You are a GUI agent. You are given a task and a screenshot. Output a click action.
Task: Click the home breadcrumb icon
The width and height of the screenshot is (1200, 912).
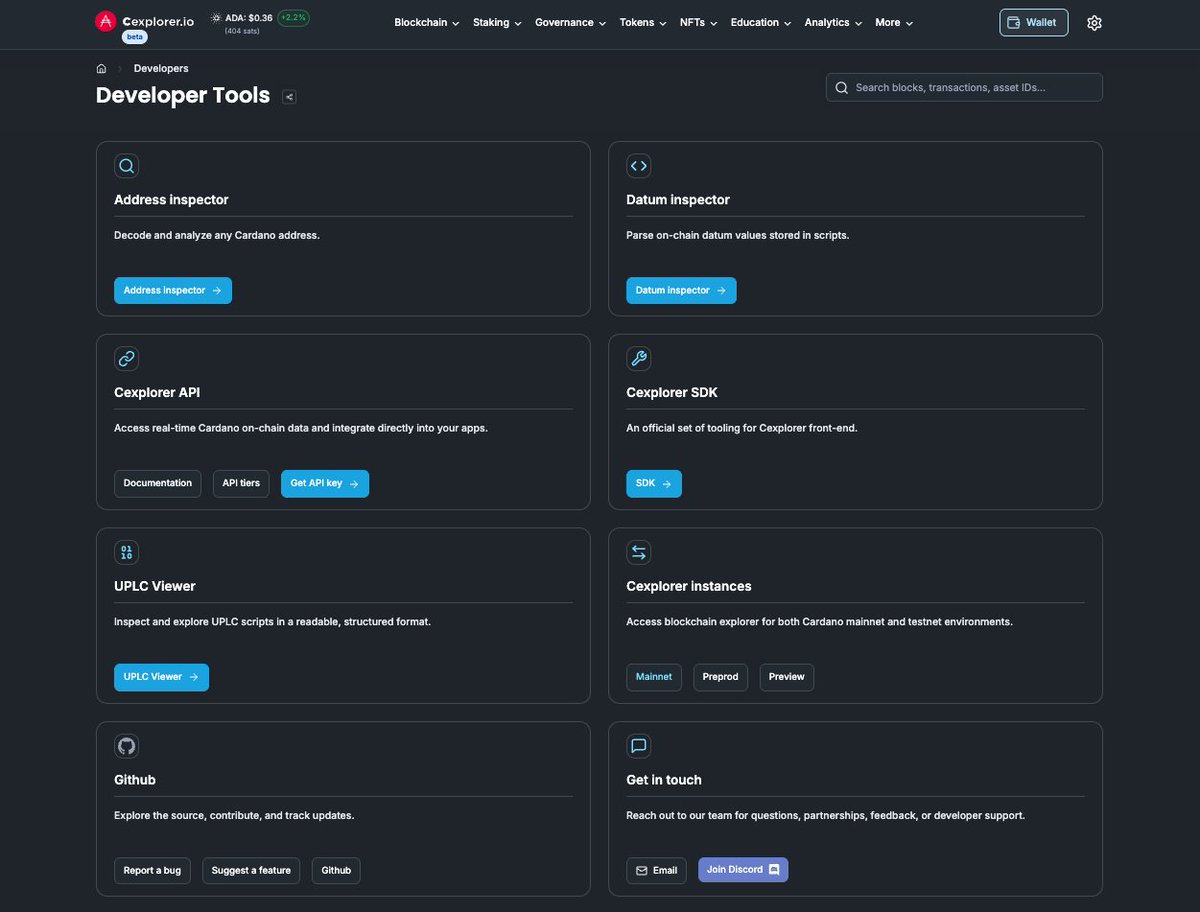pos(101,68)
